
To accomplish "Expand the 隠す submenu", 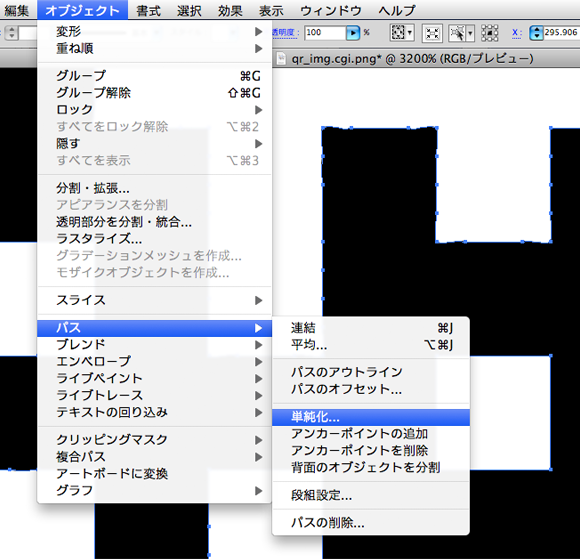I will tap(155, 144).
